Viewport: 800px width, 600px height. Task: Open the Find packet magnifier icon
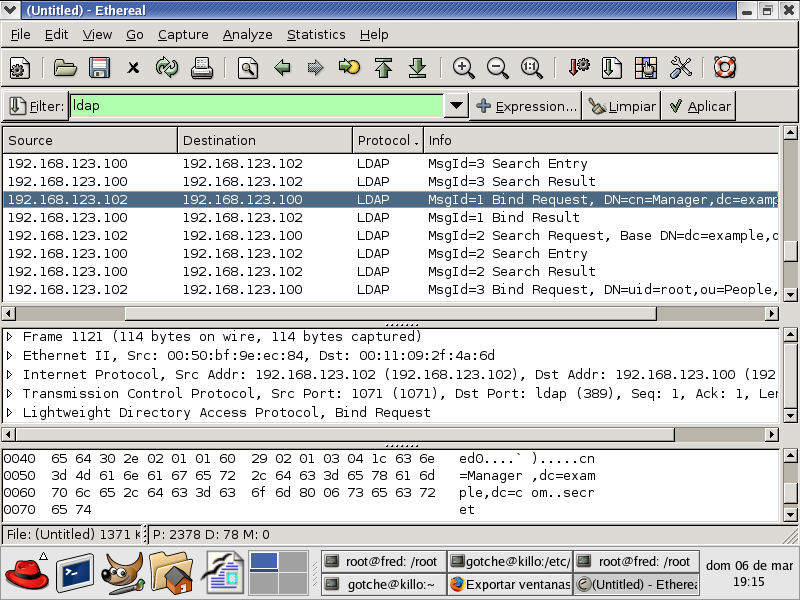click(x=248, y=67)
